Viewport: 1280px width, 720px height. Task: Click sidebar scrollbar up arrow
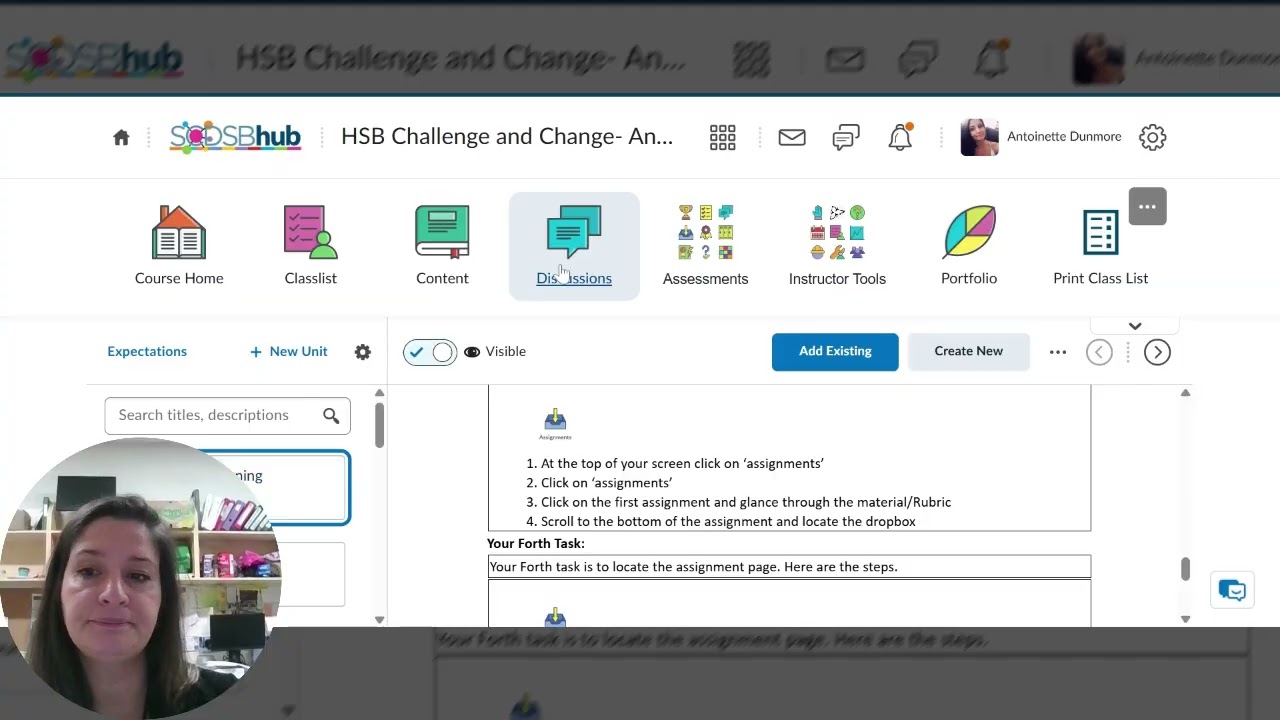click(x=379, y=394)
